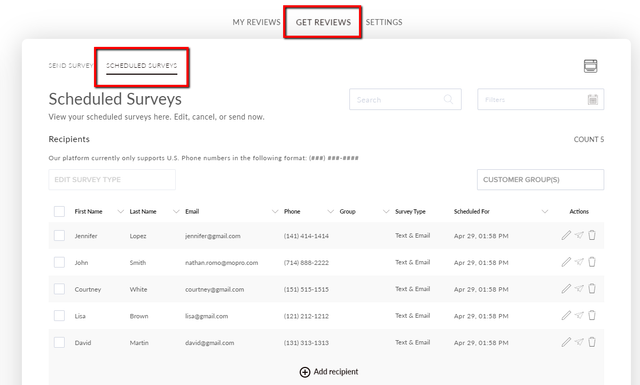Viewport: 640px width, 385px height.
Task: Click phone number (714) 888-2222
Action: click(x=306, y=263)
